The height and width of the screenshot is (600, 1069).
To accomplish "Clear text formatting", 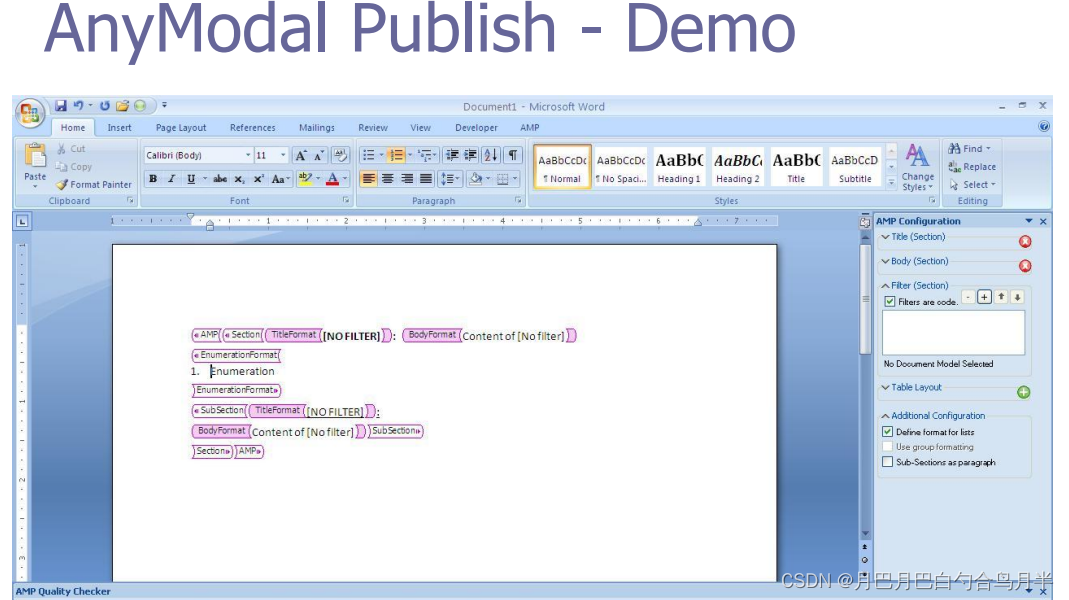I will 340,155.
